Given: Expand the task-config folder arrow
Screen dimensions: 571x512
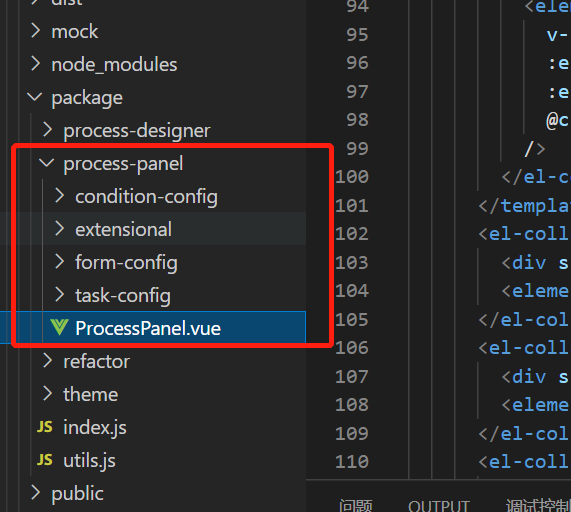Looking at the screenshot, I should coord(59,295).
